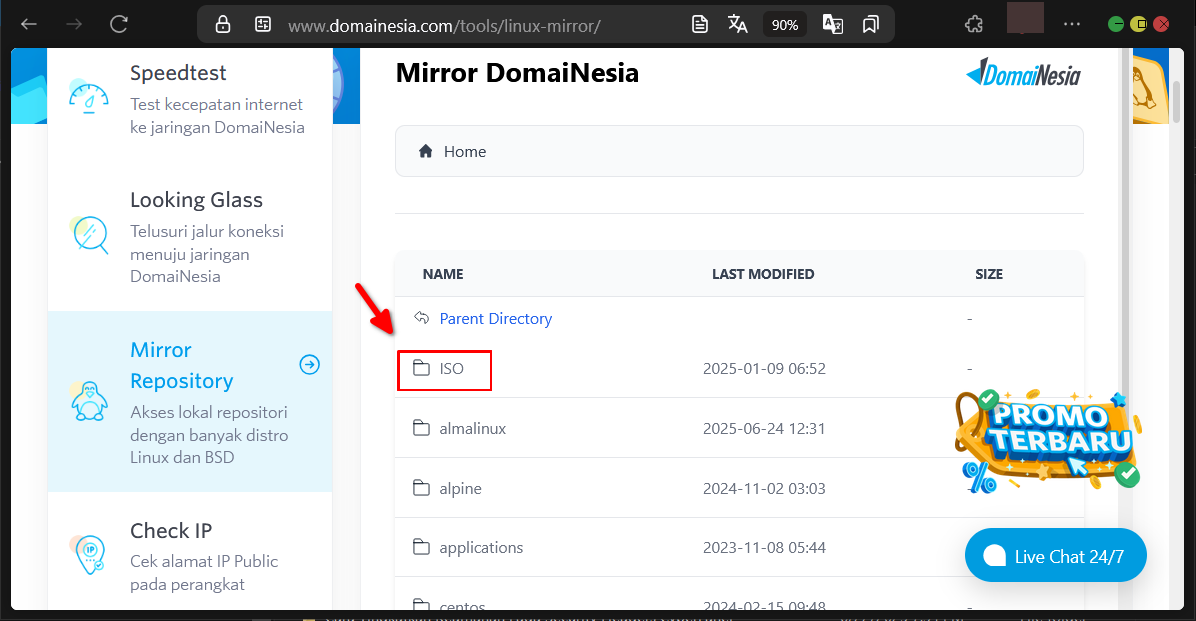Click the Check IP location pin icon
This screenshot has height=621, width=1196.
90,555
